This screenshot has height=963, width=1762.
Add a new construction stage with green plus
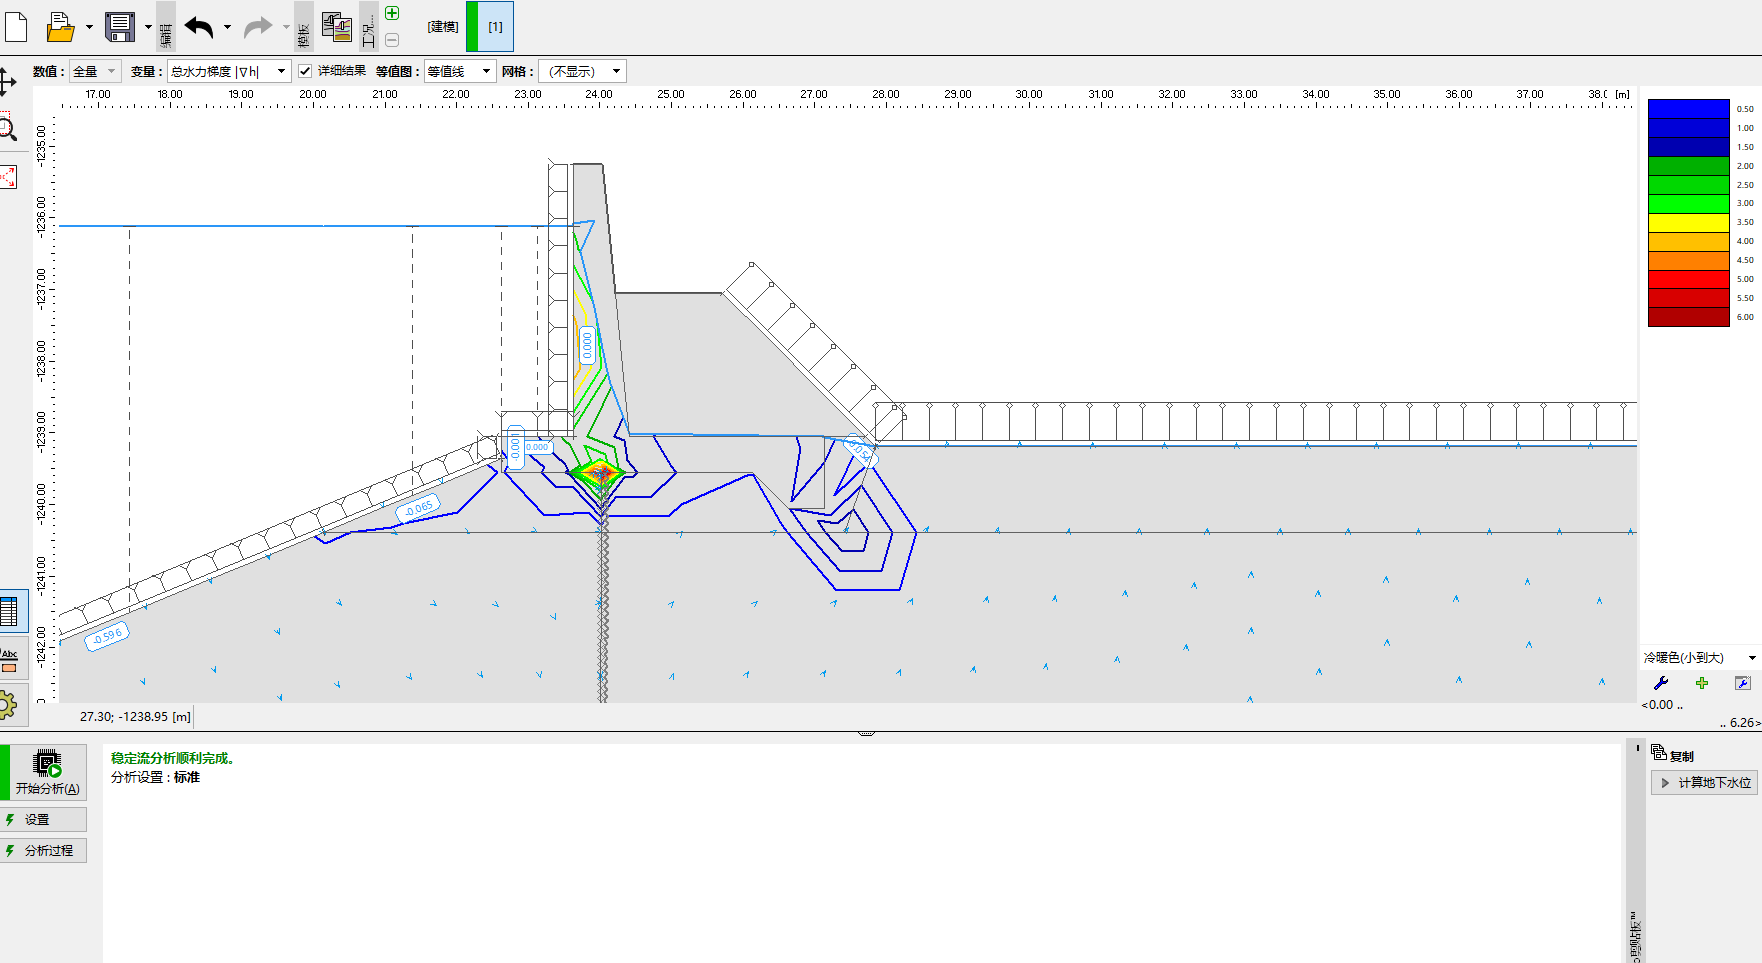pyautogui.click(x=392, y=13)
